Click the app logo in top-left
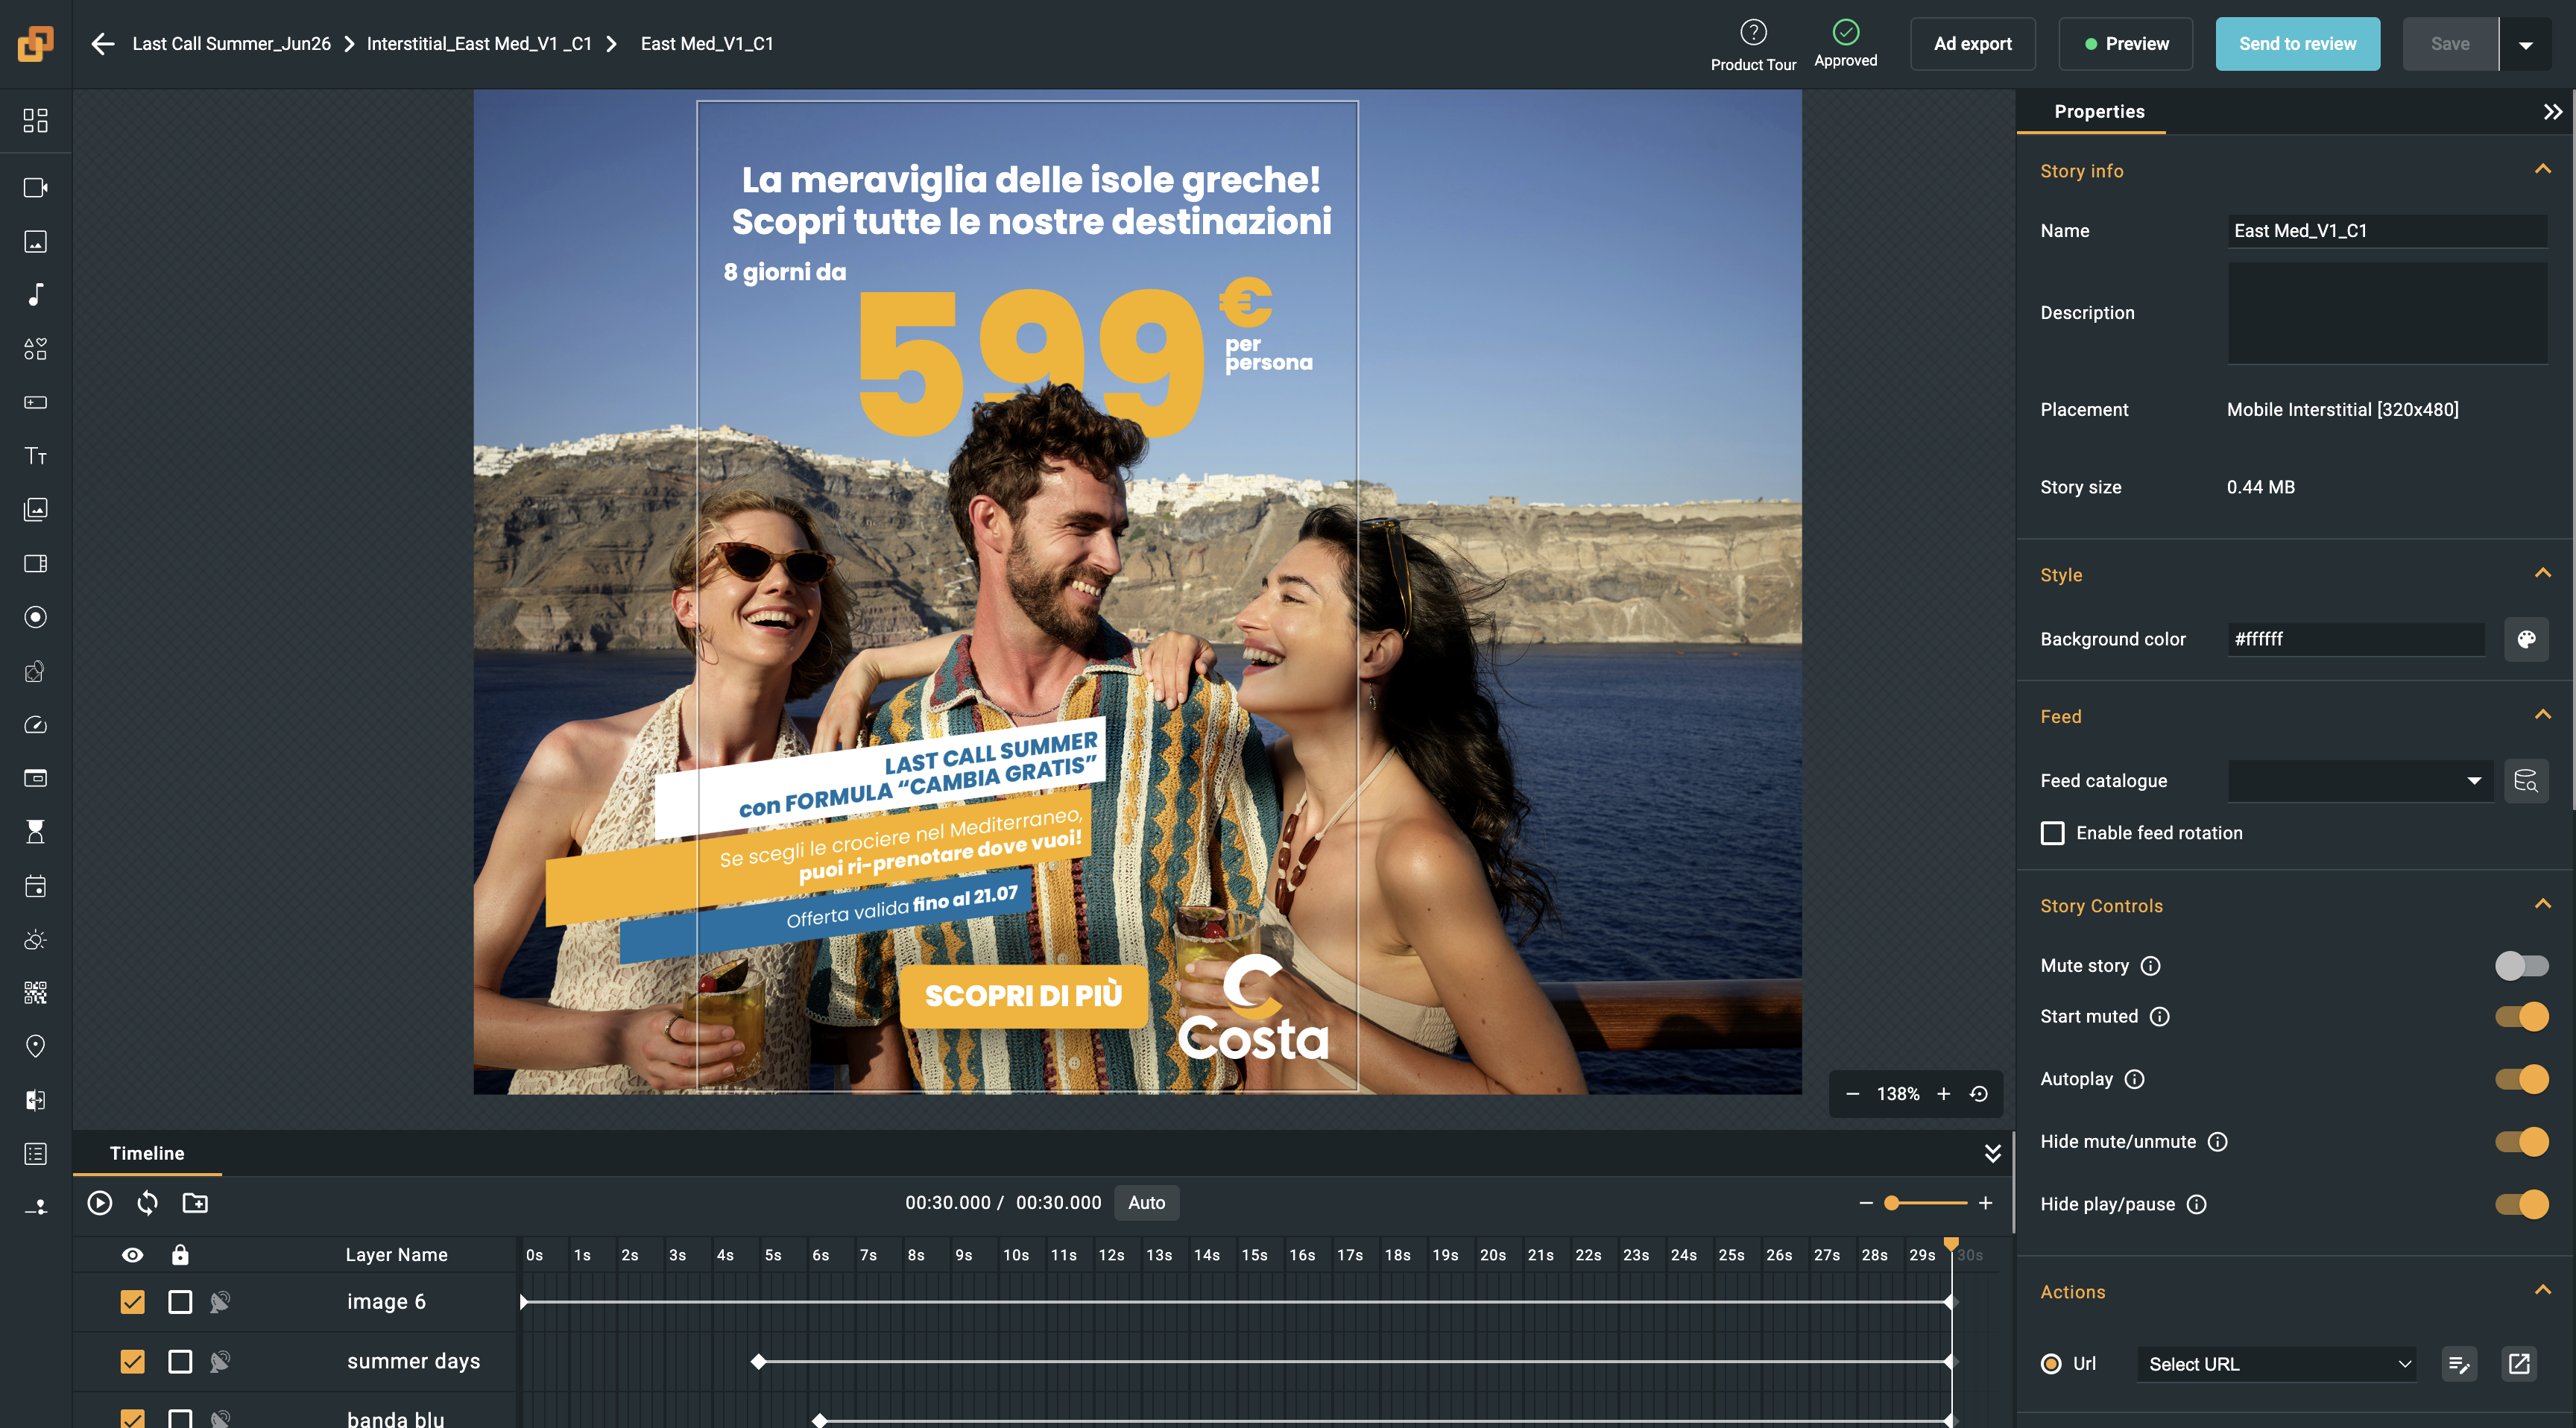 tap(35, 43)
